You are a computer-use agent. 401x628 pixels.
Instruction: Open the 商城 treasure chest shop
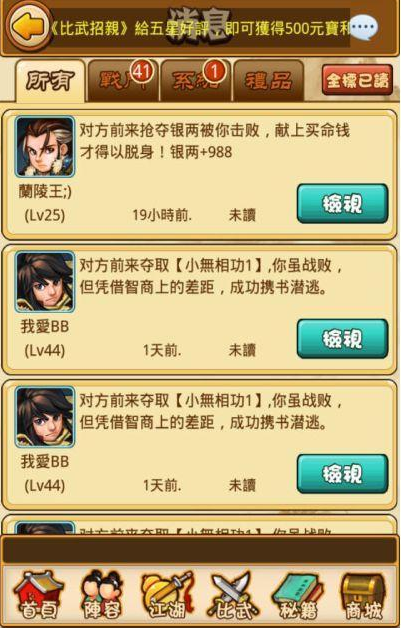click(363, 595)
